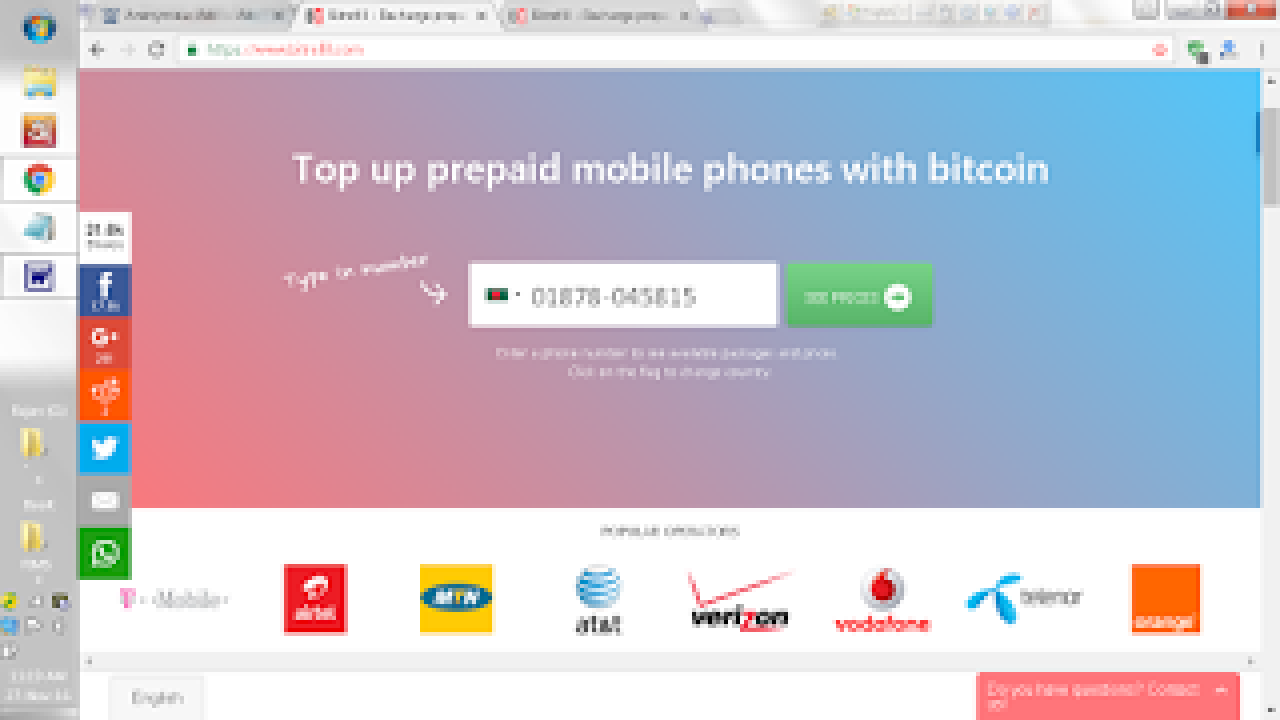Open the Vodafone operator option
This screenshot has height=720, width=1280.
882,600
